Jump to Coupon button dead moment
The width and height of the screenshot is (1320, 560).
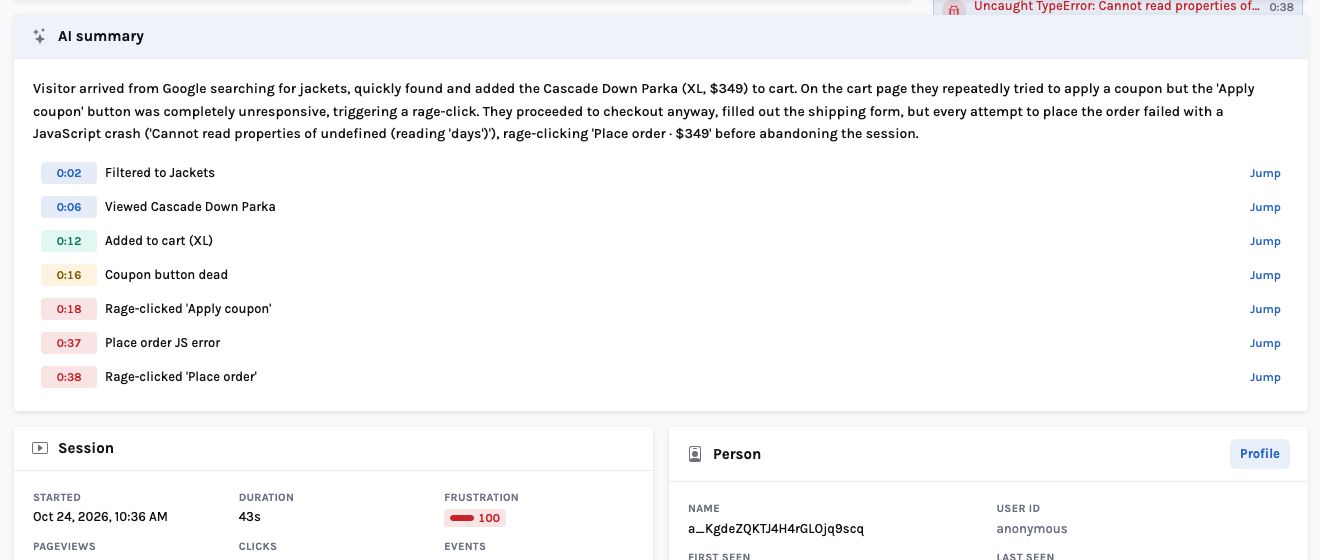point(1265,275)
